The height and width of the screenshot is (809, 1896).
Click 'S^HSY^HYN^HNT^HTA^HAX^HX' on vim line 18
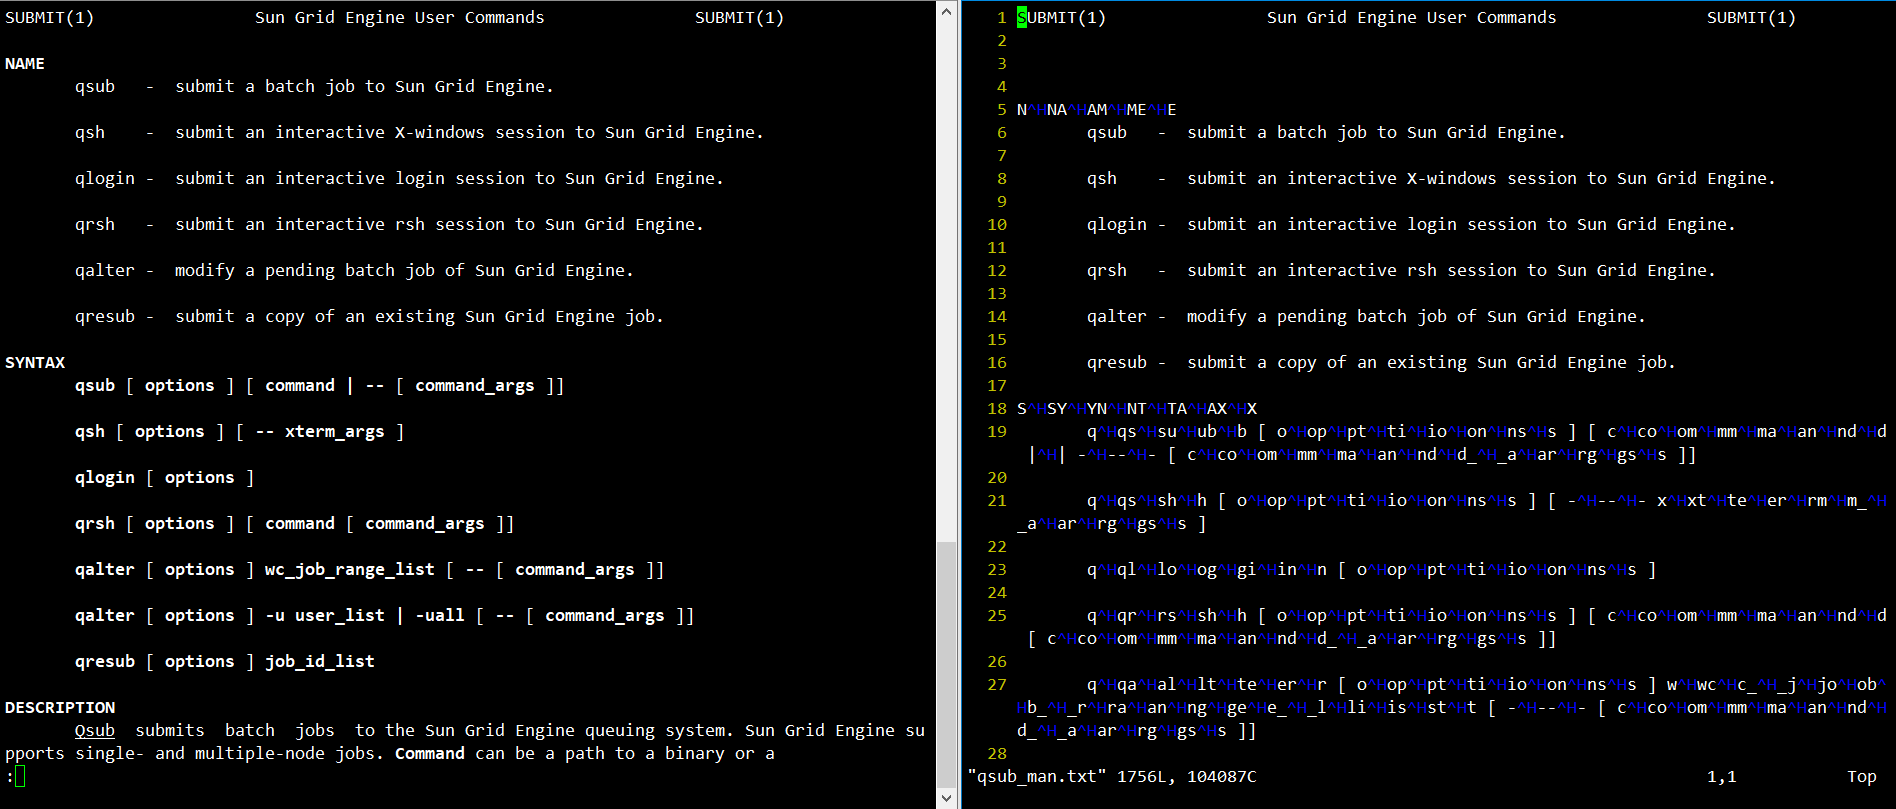[1137, 409]
